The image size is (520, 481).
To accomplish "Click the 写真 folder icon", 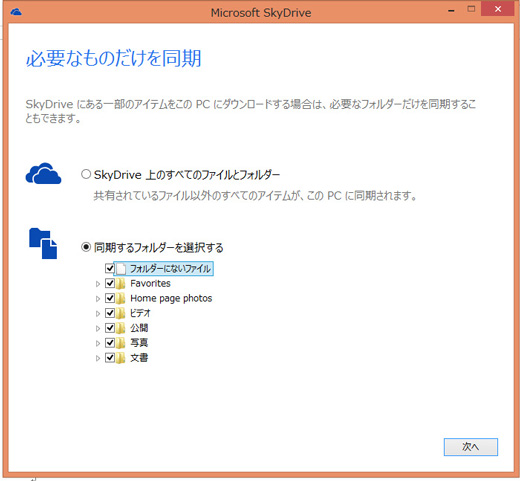I will [121, 343].
